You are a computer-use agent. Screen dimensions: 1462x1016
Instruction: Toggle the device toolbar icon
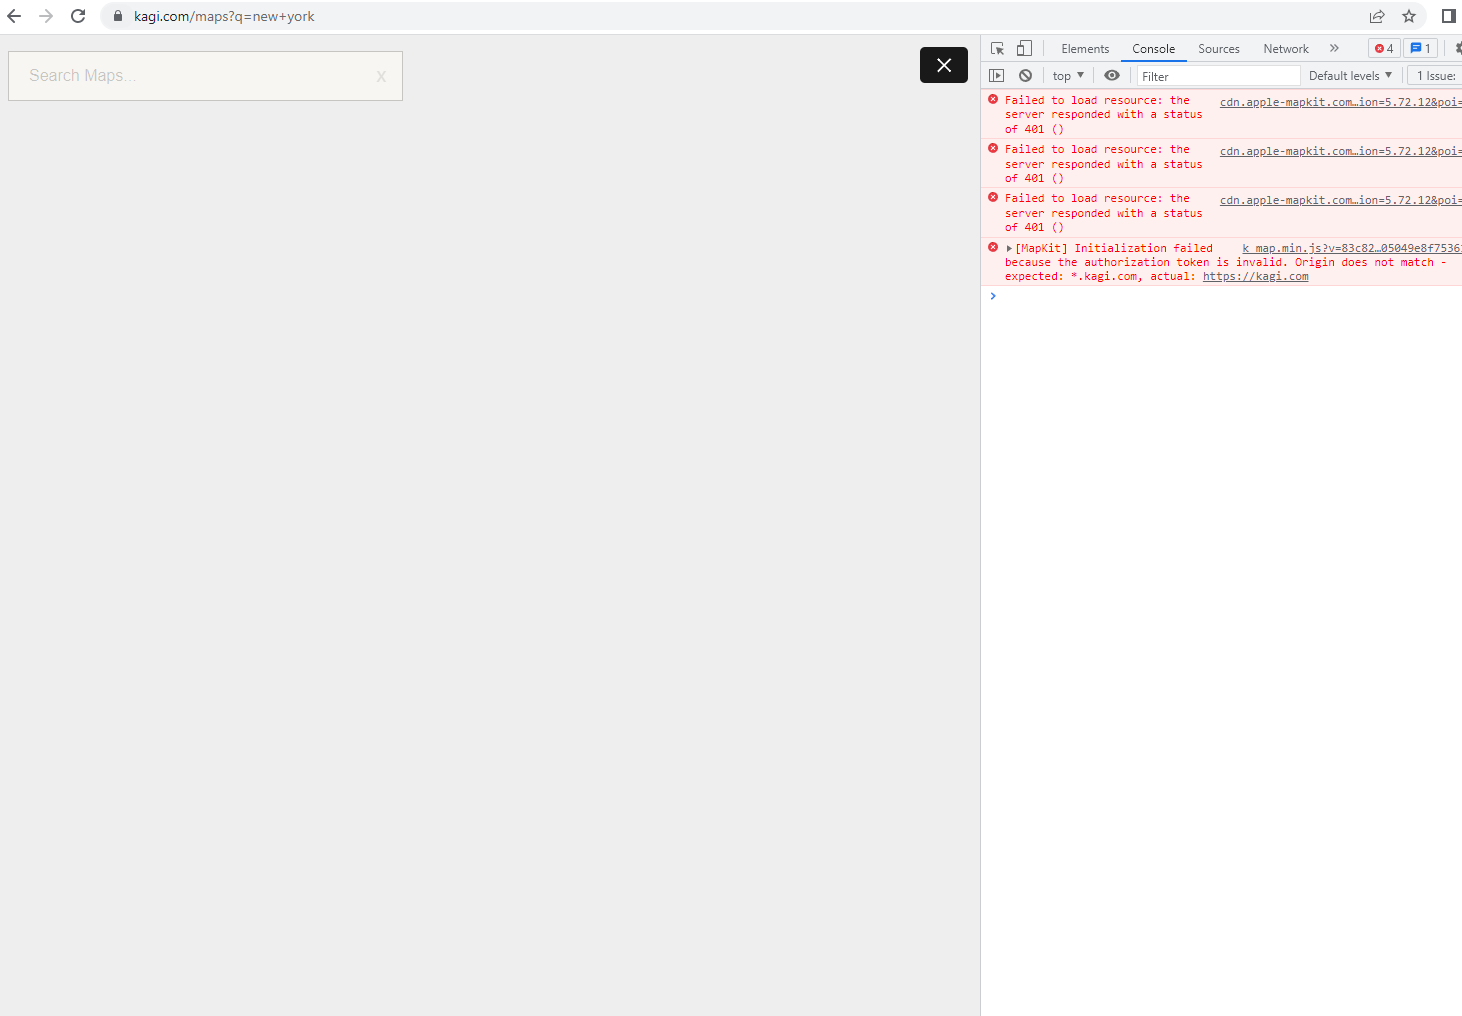point(1024,48)
